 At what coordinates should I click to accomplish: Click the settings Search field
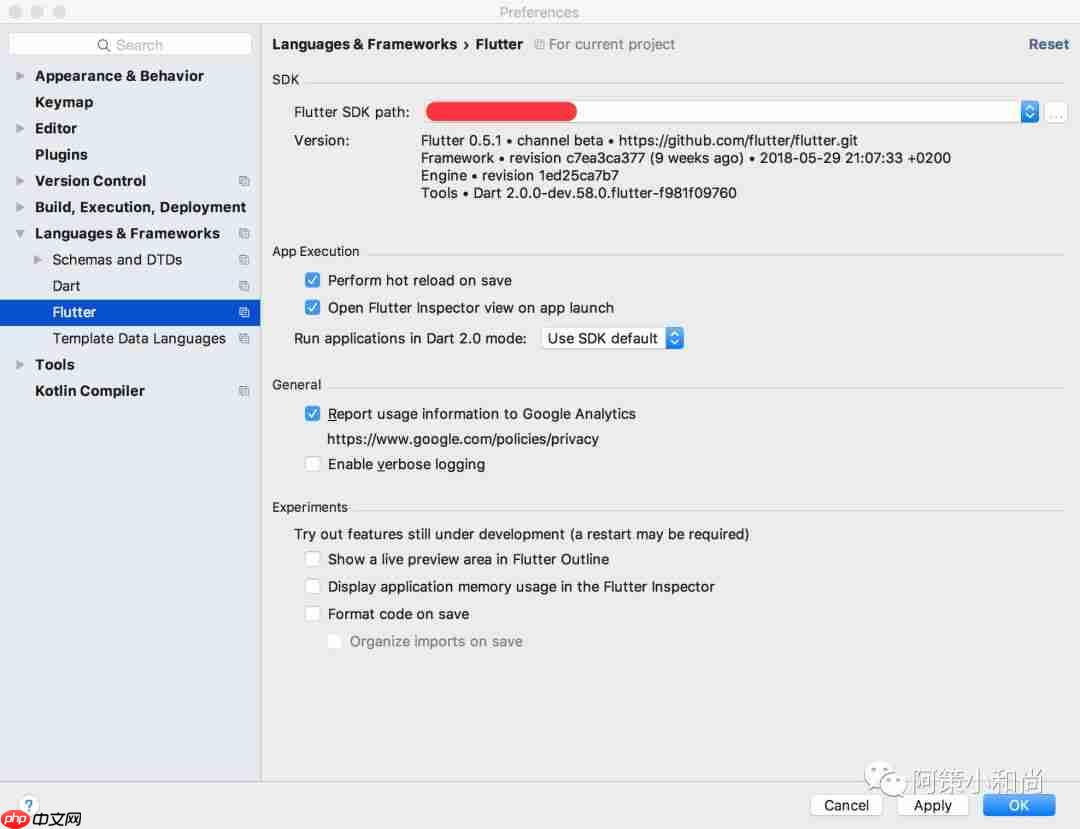tap(130, 45)
